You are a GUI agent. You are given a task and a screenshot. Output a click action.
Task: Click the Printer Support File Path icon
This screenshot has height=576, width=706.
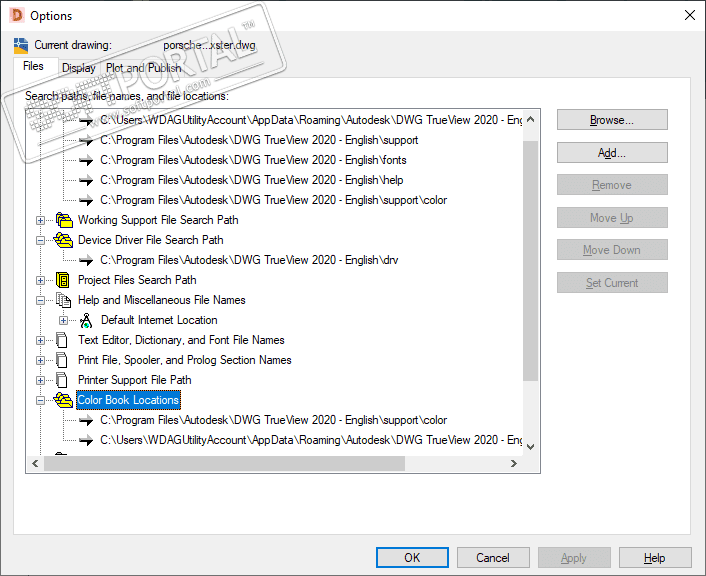tap(62, 380)
